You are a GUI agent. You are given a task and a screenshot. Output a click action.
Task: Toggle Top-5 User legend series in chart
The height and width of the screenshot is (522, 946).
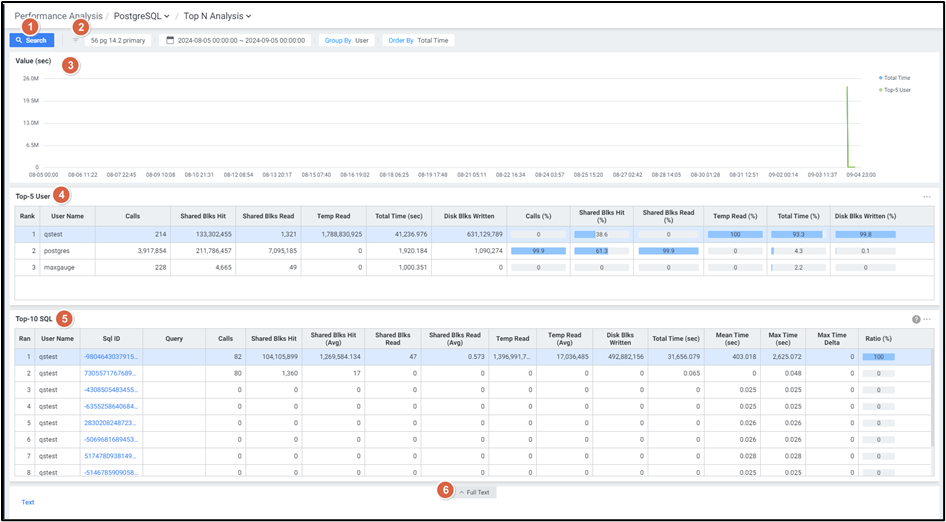coord(895,90)
